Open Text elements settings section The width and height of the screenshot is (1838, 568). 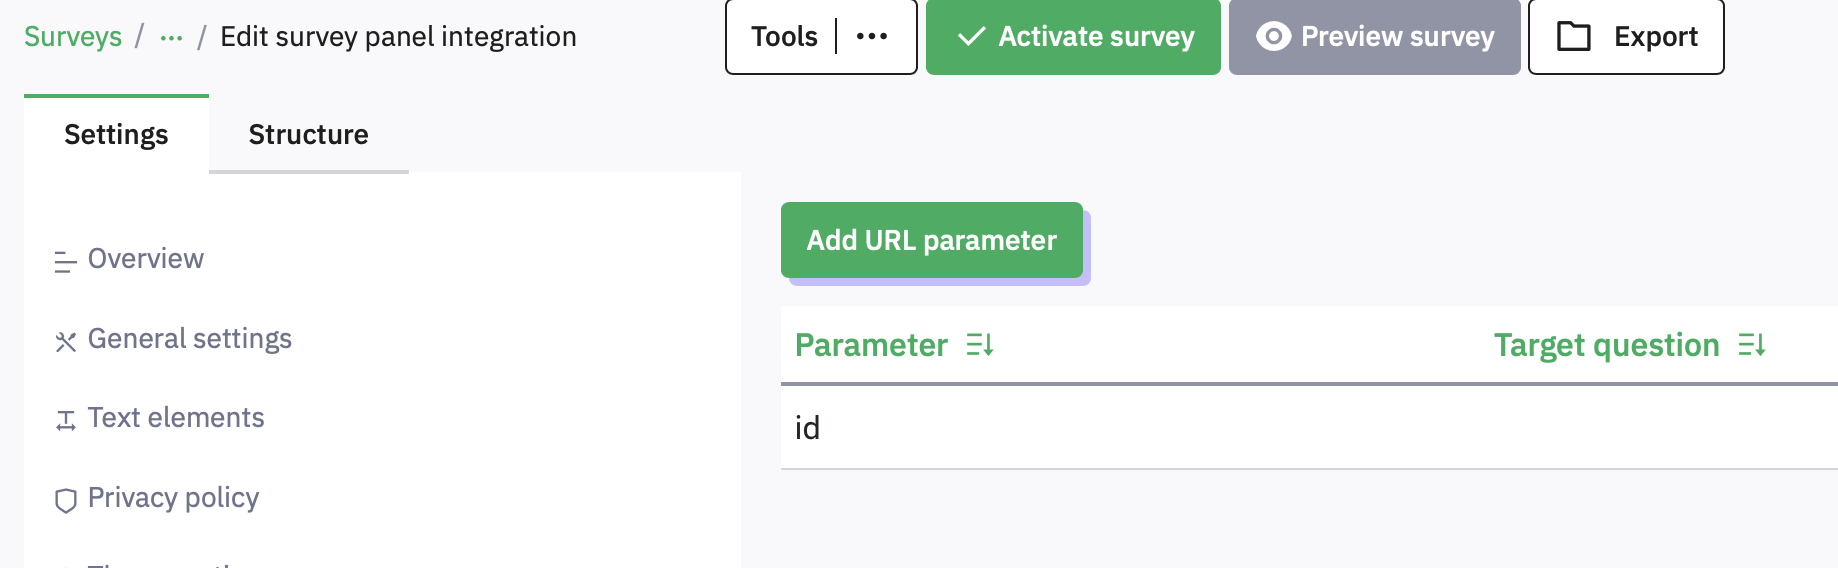(176, 418)
